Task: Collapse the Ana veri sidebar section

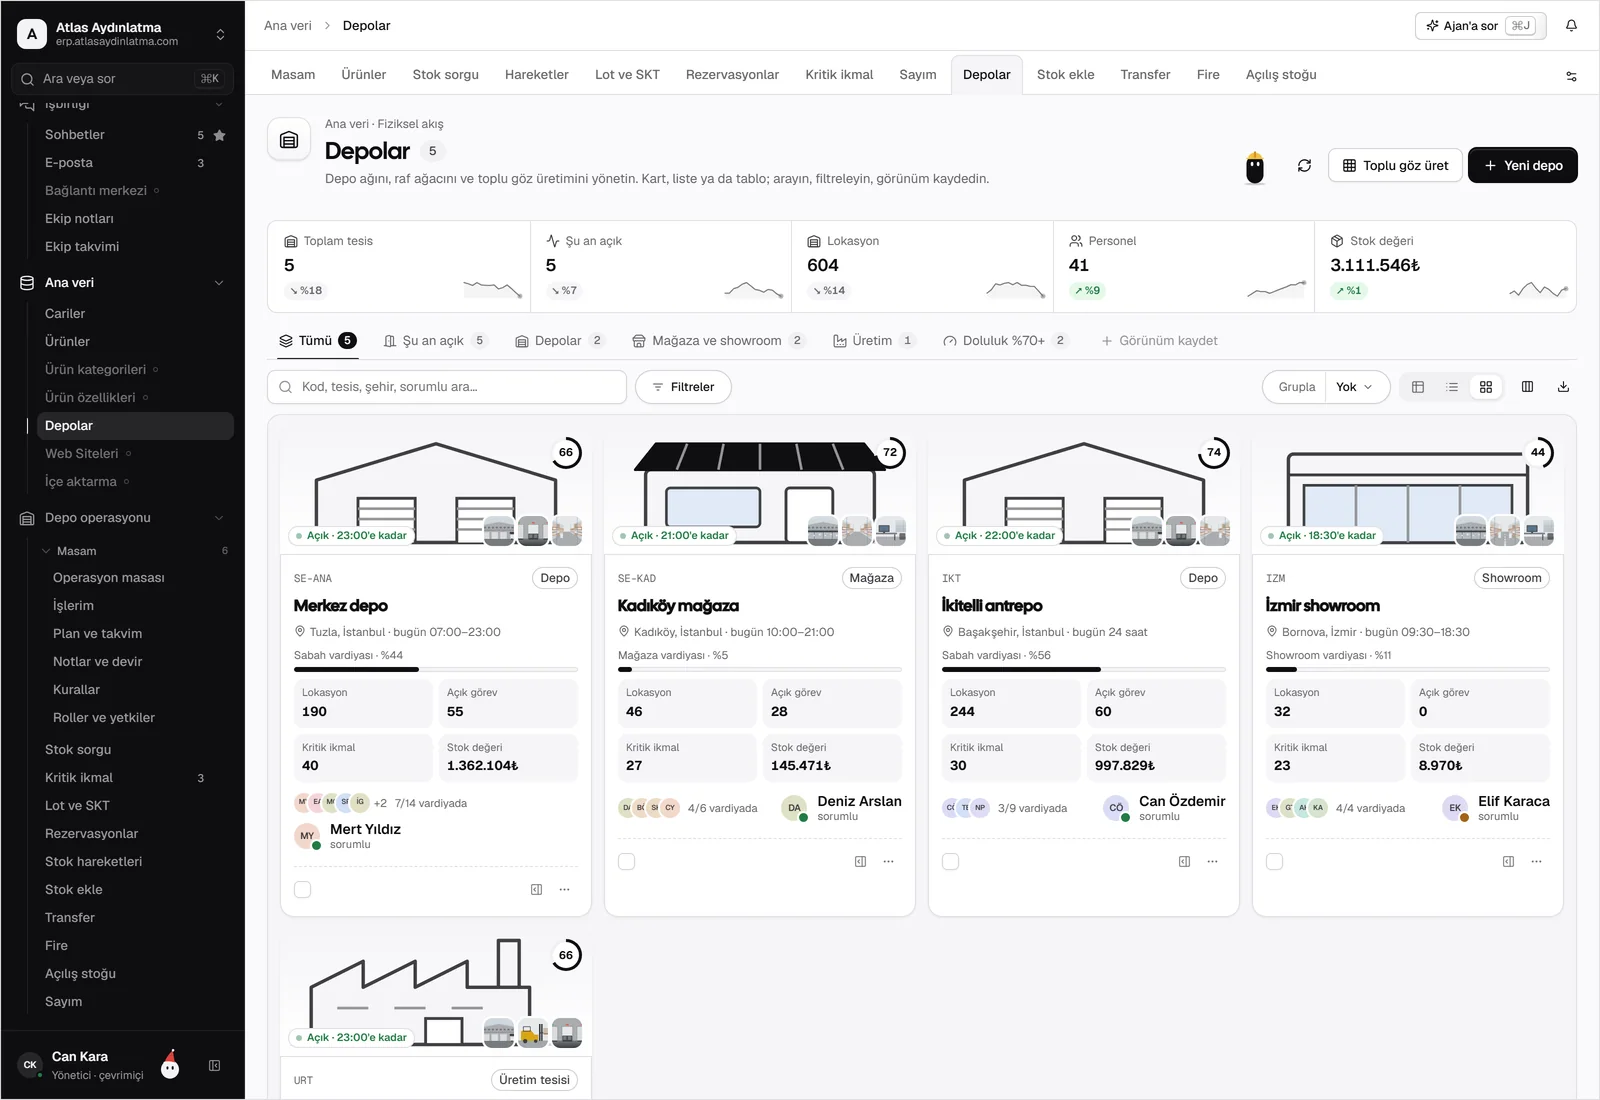Action: click(219, 283)
